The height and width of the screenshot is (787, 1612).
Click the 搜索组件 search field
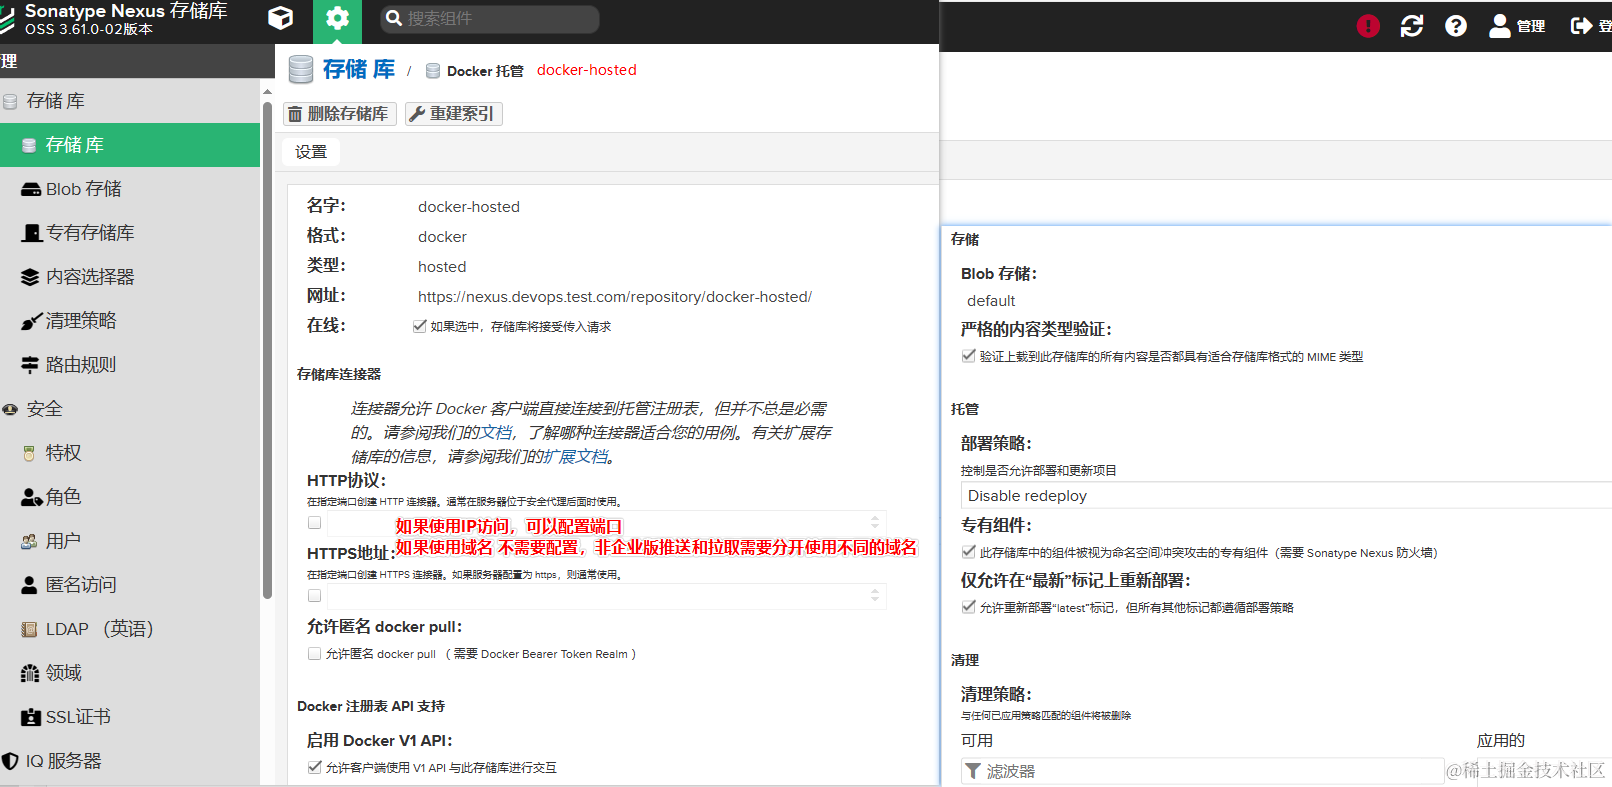490,18
